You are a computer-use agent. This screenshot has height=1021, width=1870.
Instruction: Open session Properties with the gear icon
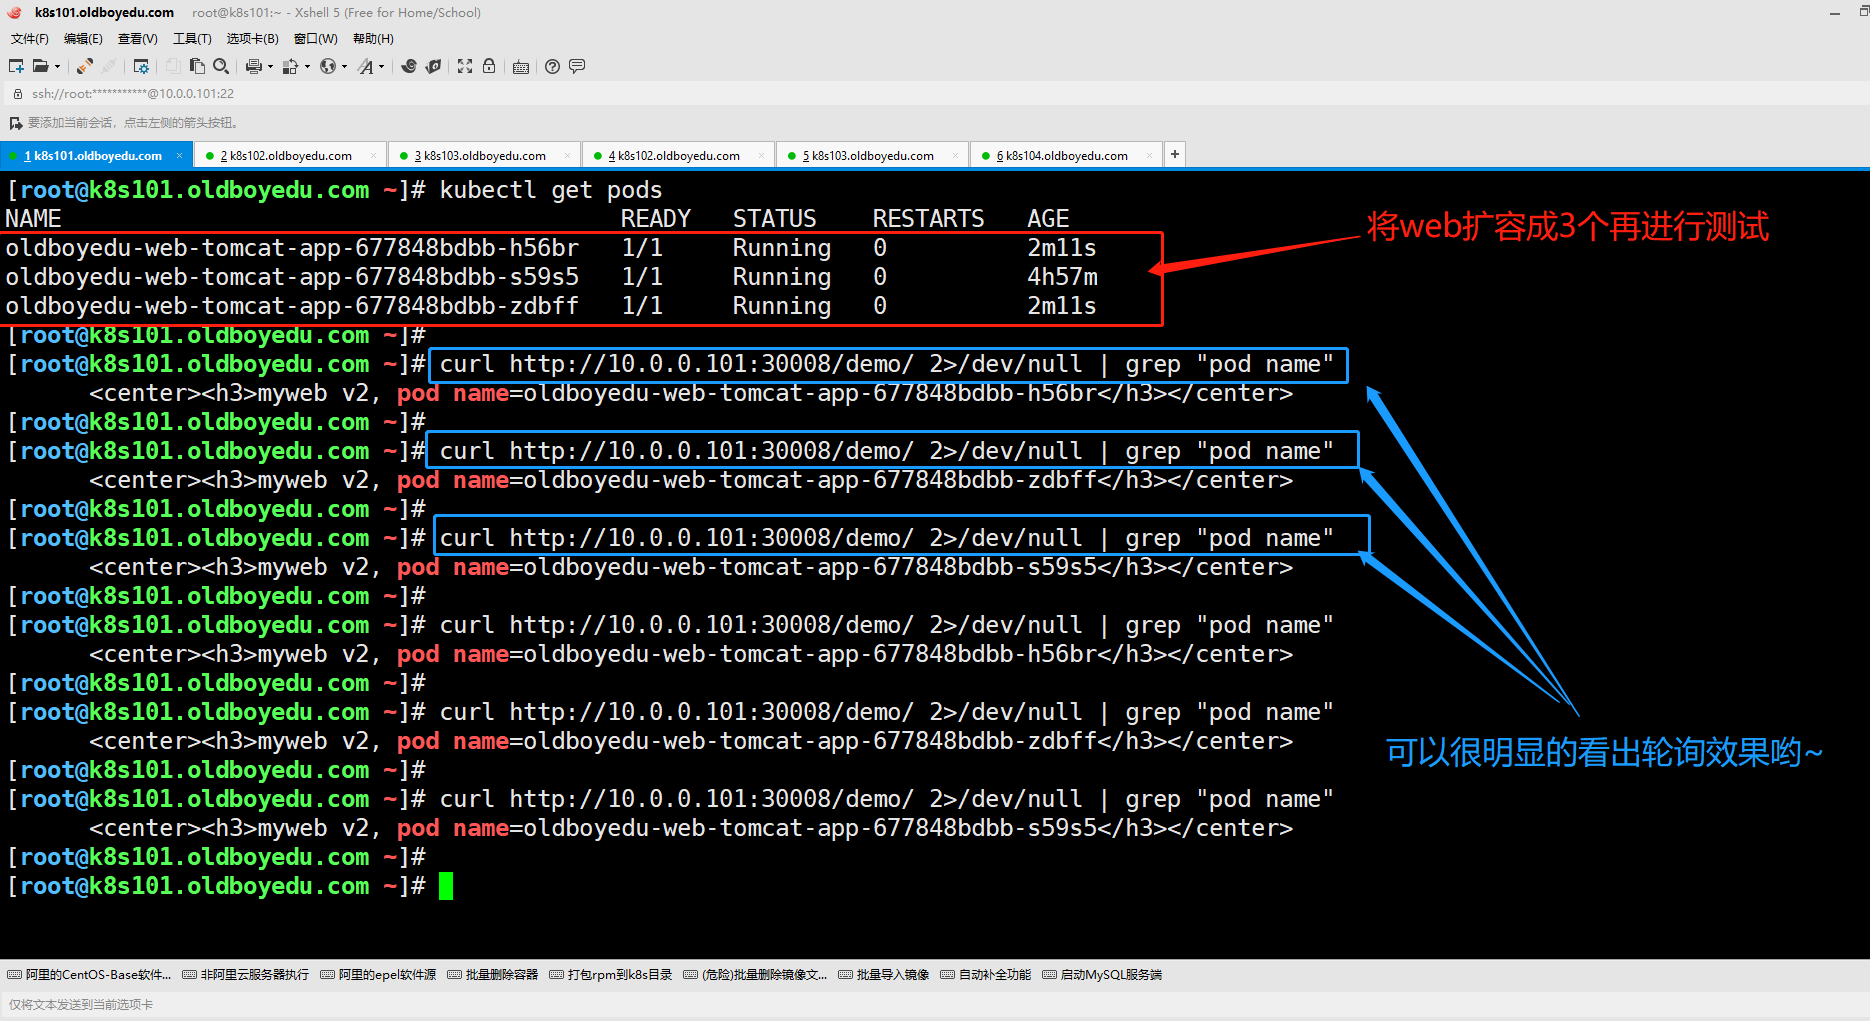(141, 66)
